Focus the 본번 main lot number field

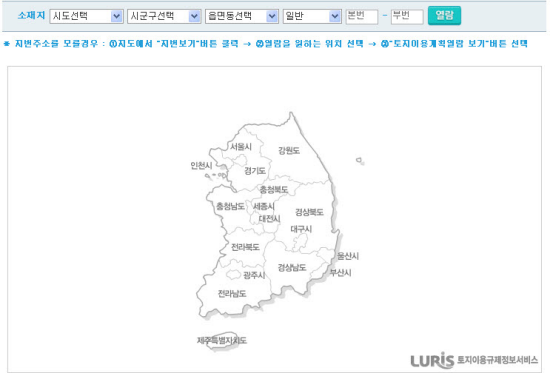pos(362,16)
